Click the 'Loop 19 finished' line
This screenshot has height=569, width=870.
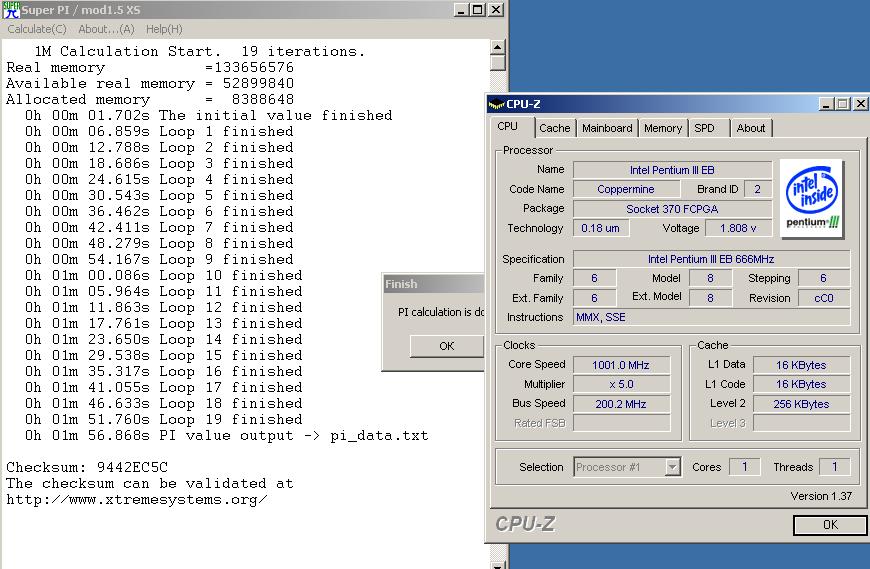[164, 420]
